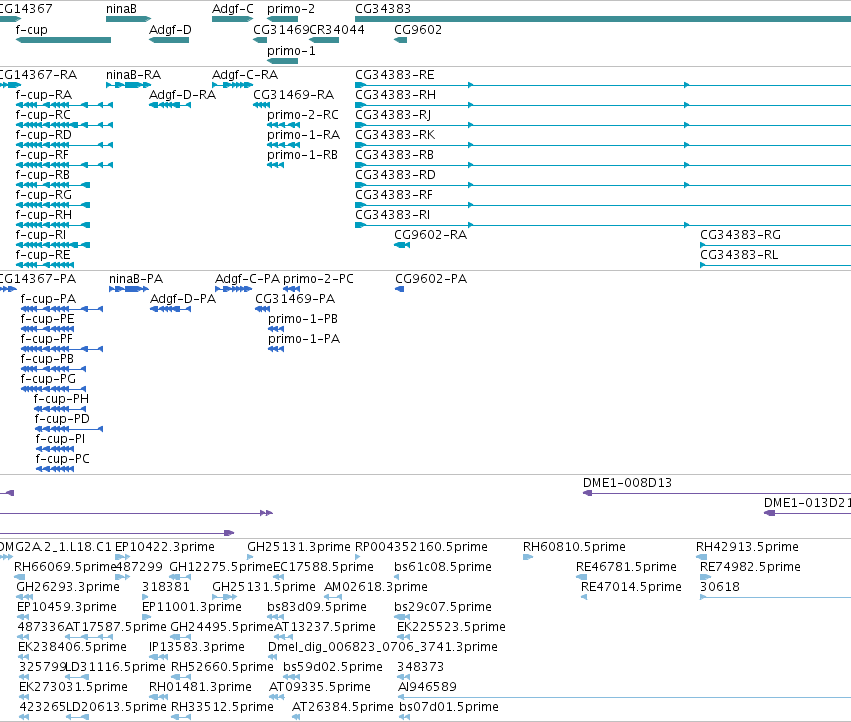Click the CG9602 gene label
This screenshot has height=722, width=851.
click(x=418, y=29)
